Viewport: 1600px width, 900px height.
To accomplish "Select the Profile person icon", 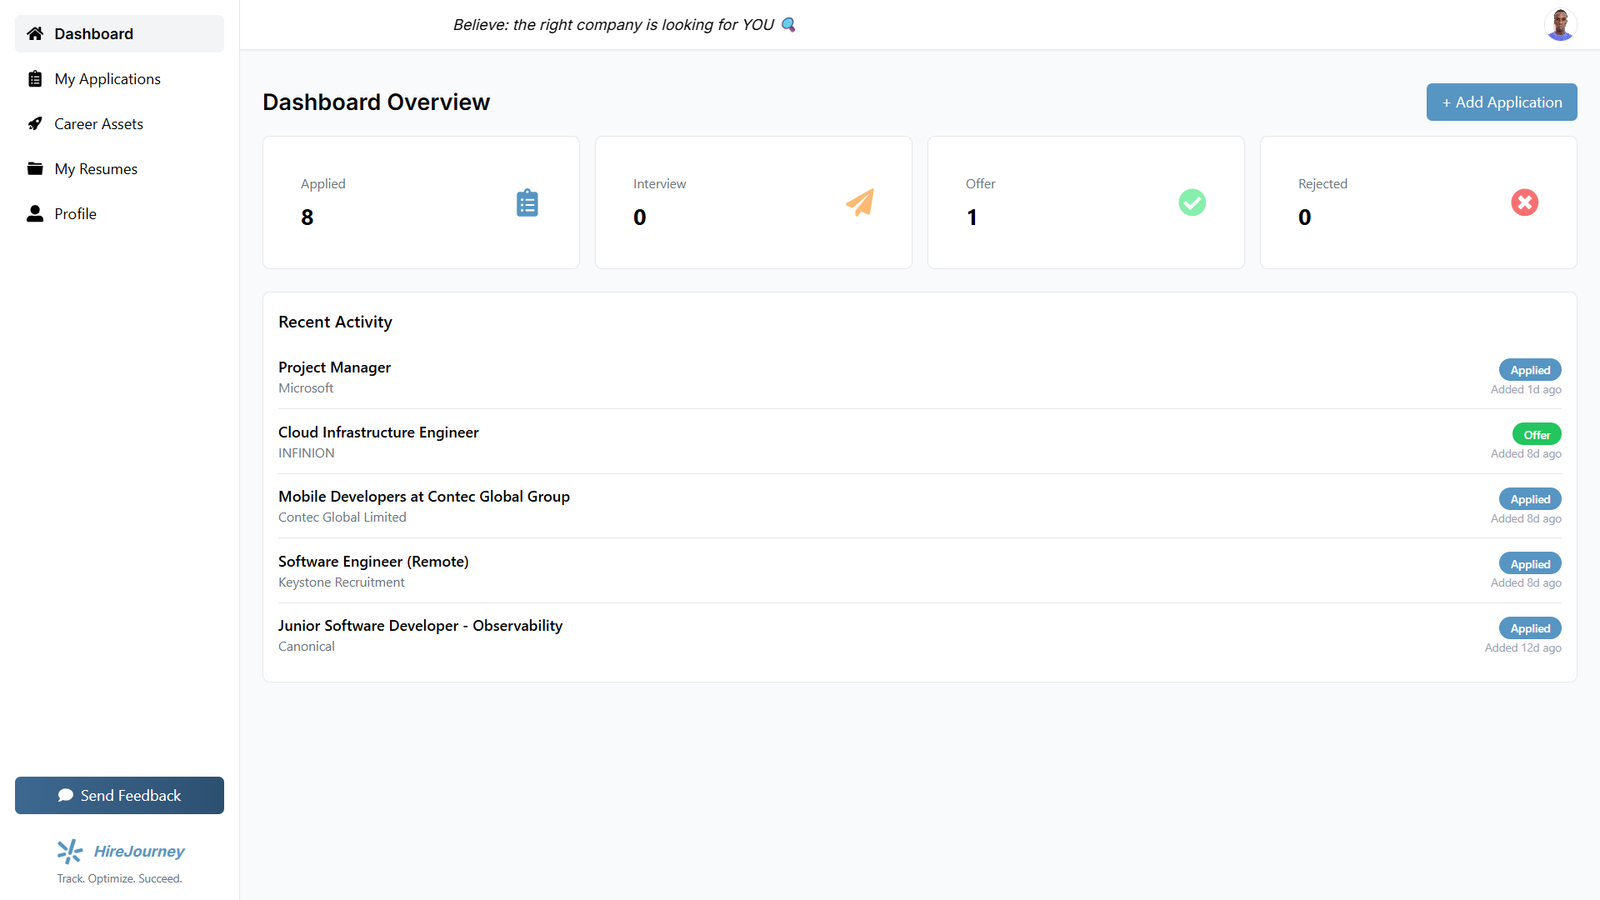I will (34, 213).
